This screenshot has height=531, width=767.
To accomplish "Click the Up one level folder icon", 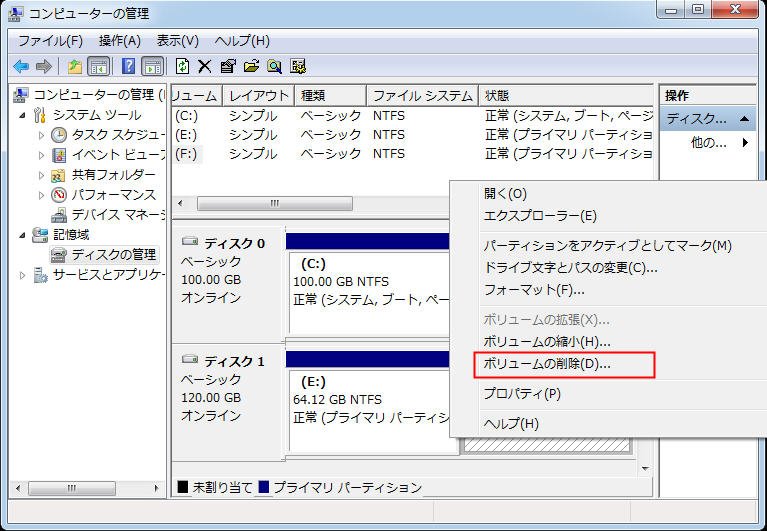I will (74, 66).
